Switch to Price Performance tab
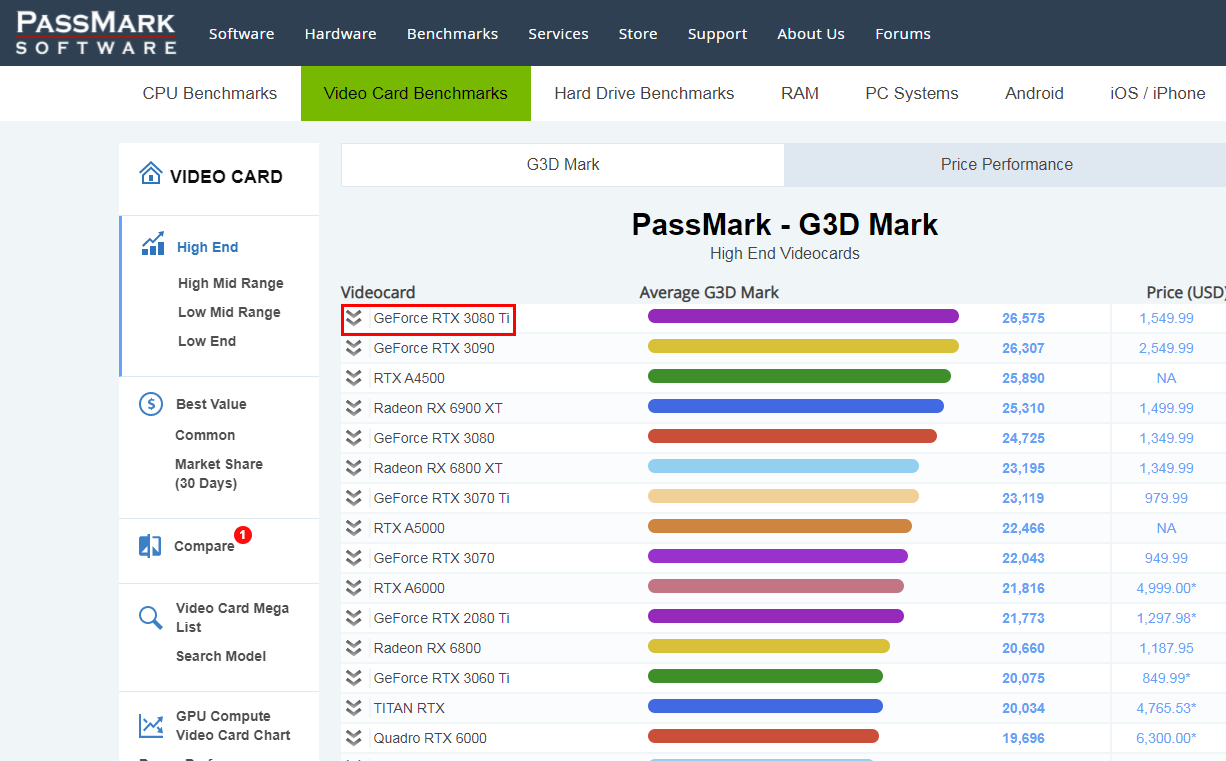 (1006, 165)
